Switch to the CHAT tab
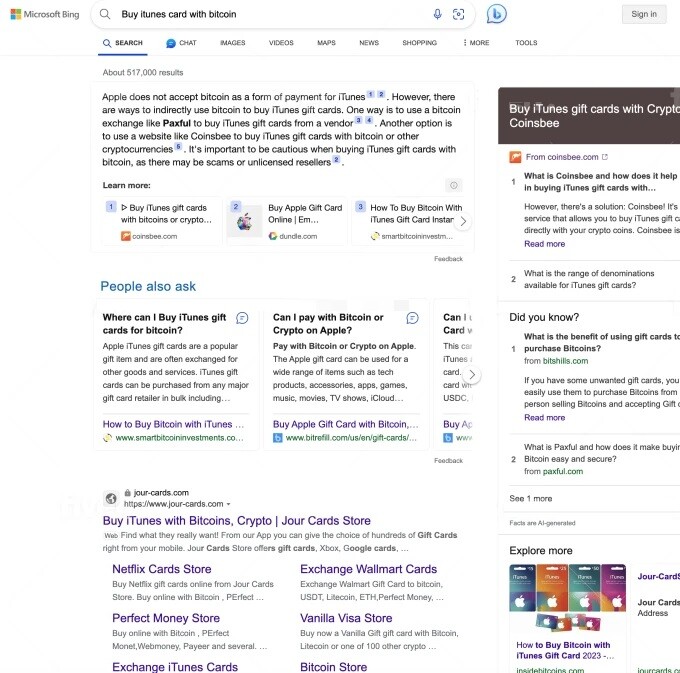The width and height of the screenshot is (680, 673). click(181, 43)
